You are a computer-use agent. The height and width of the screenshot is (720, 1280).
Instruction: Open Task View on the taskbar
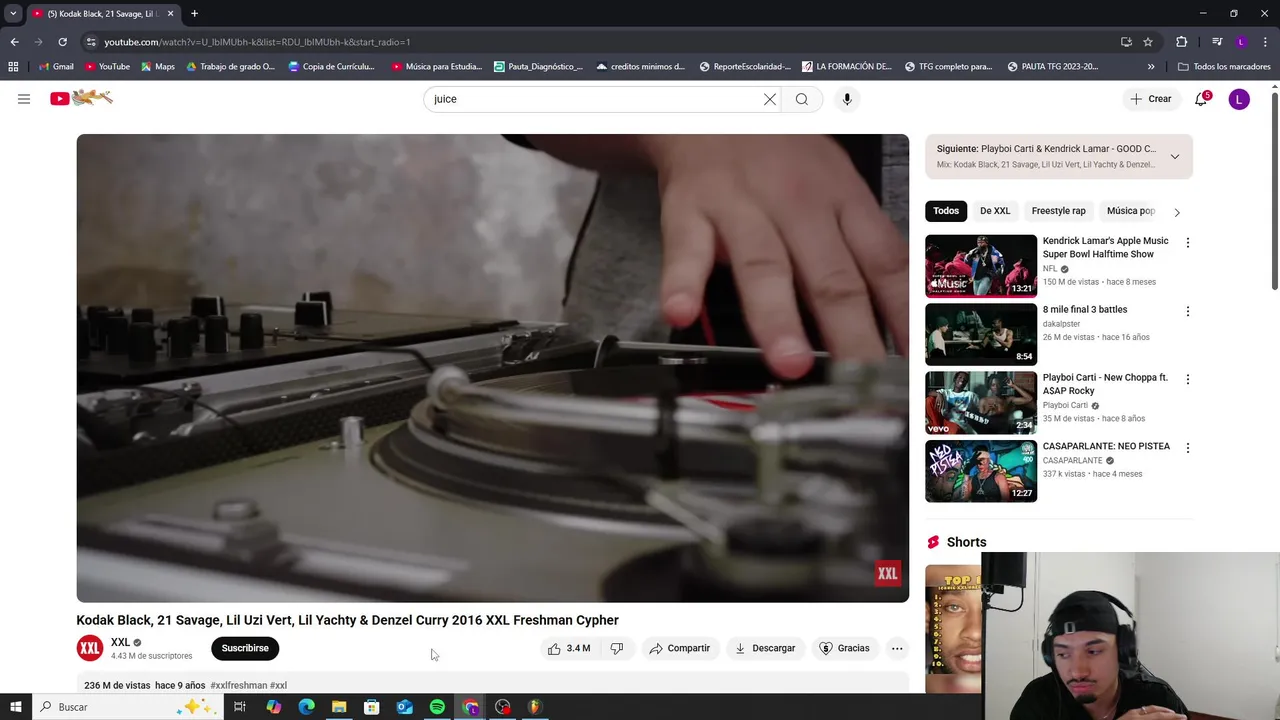coord(240,707)
